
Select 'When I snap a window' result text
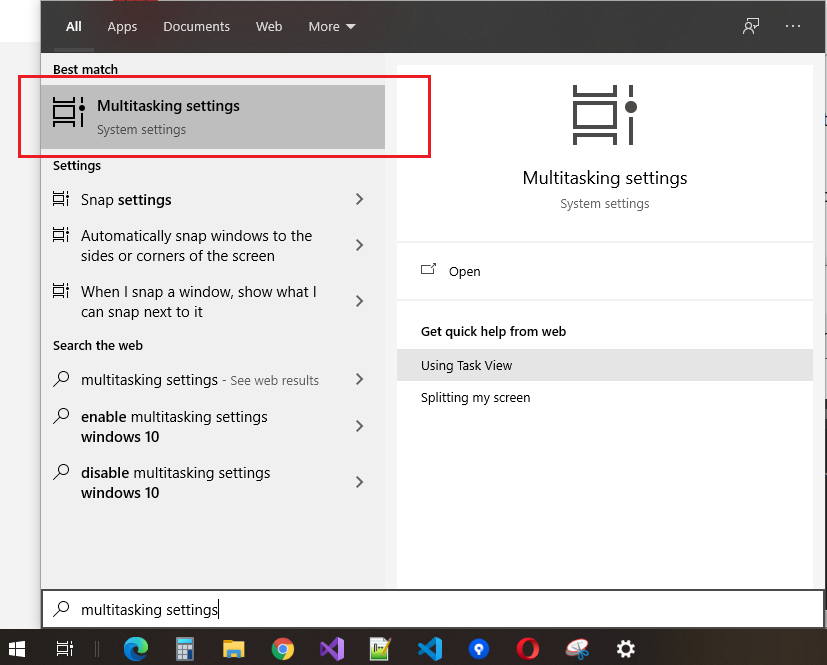[x=199, y=301]
